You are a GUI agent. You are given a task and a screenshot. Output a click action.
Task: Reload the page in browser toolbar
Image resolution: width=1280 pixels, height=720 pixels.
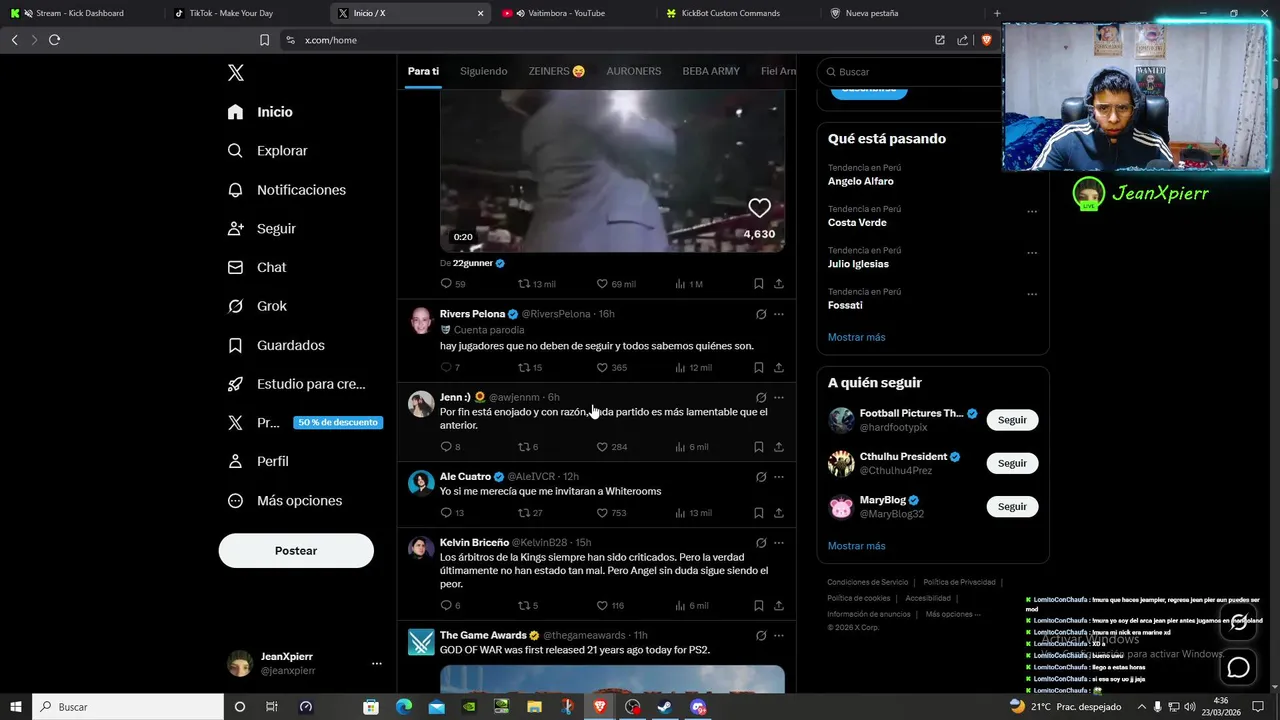[x=54, y=40]
